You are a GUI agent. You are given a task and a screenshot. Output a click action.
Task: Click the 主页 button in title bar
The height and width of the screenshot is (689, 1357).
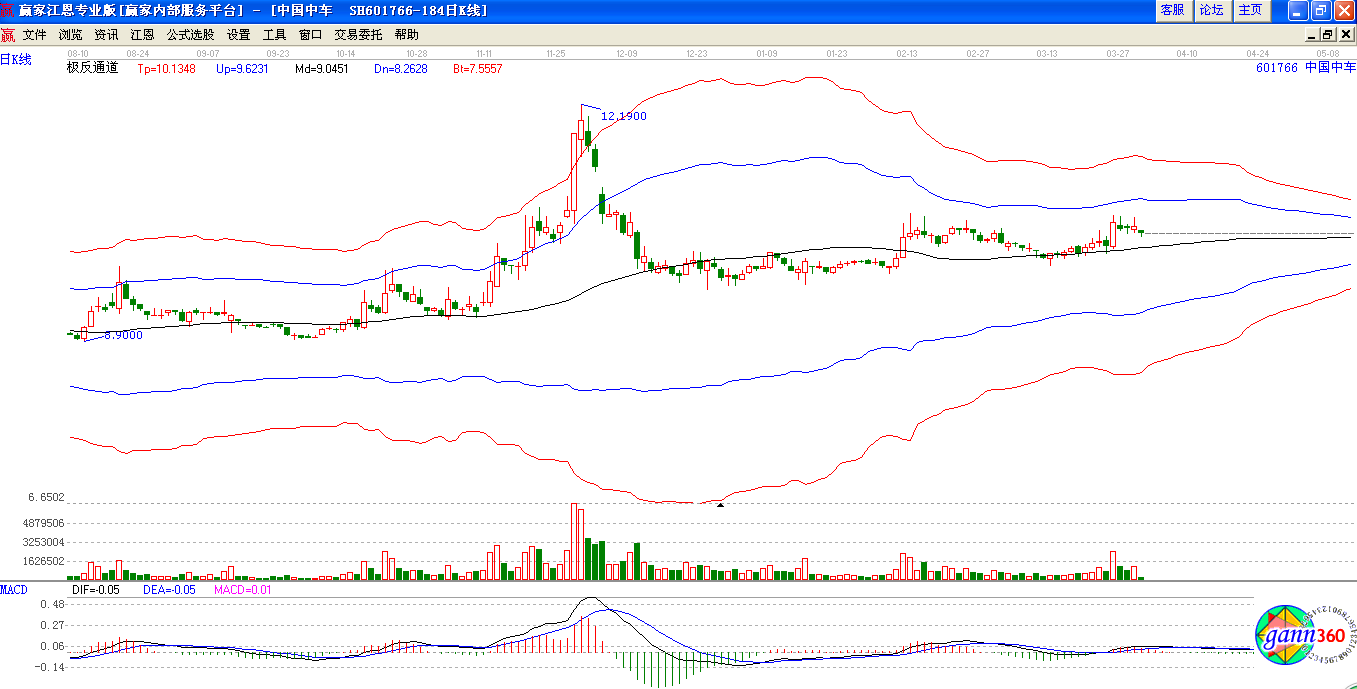[x=1250, y=10]
